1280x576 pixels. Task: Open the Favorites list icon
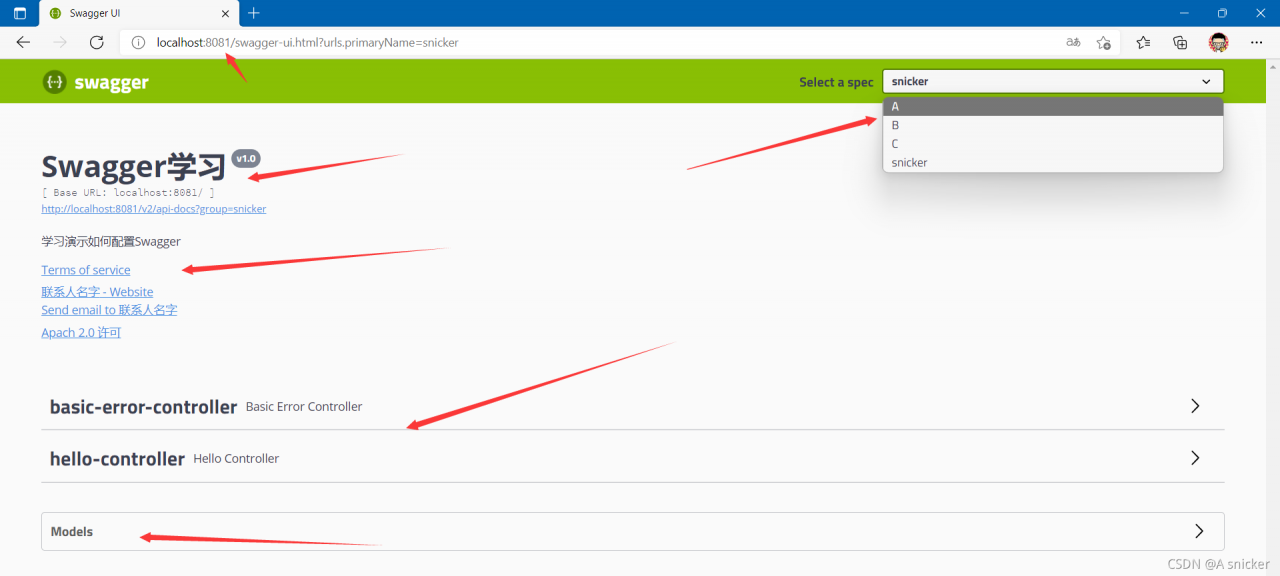tap(1143, 42)
